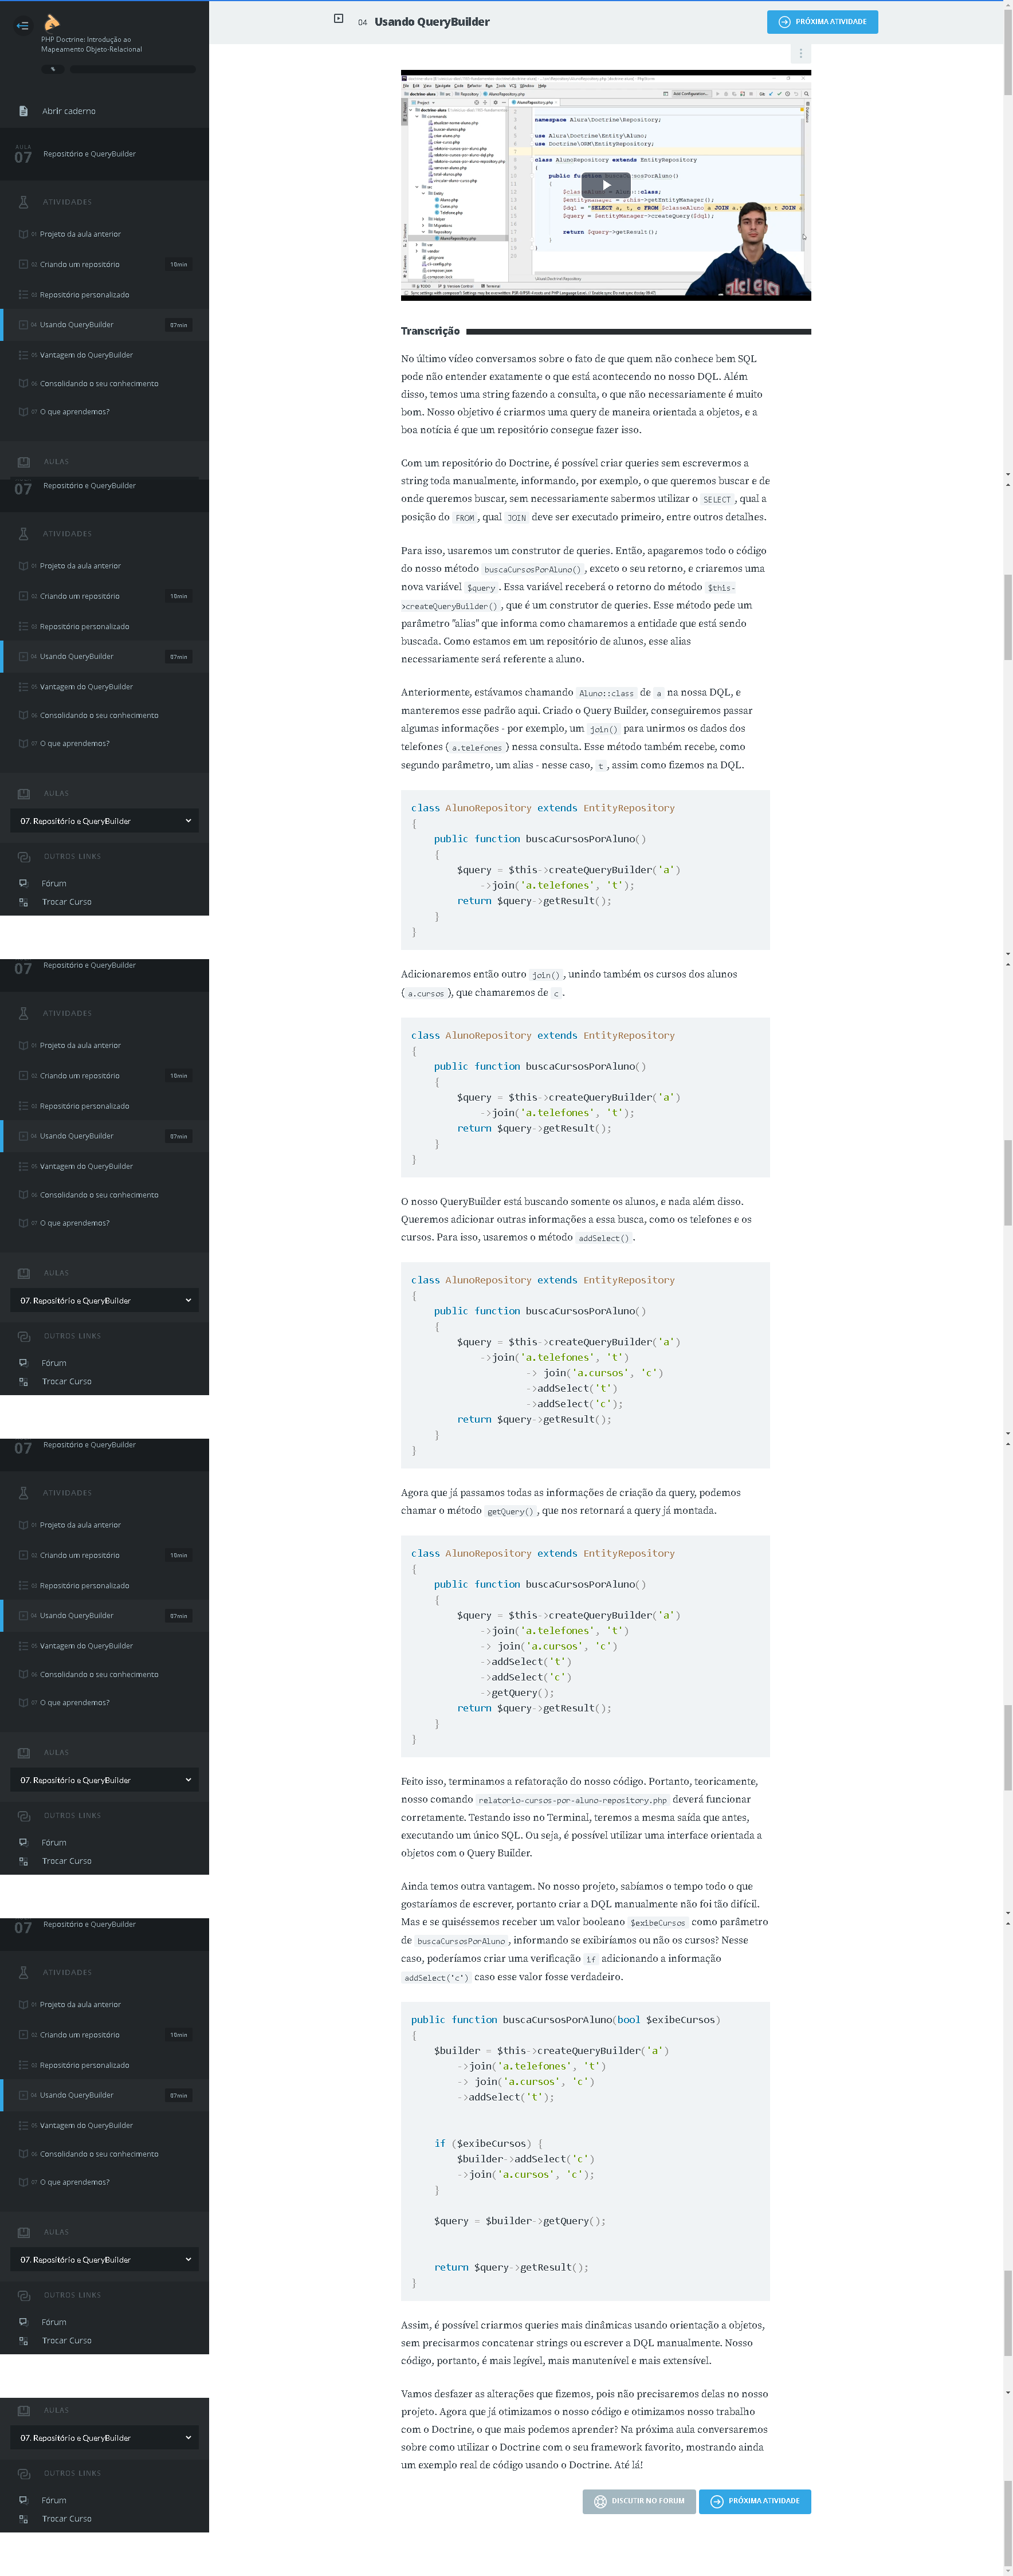
Task: Go to 'O que aprendemos?' in the top activity list
Action: 75,412
